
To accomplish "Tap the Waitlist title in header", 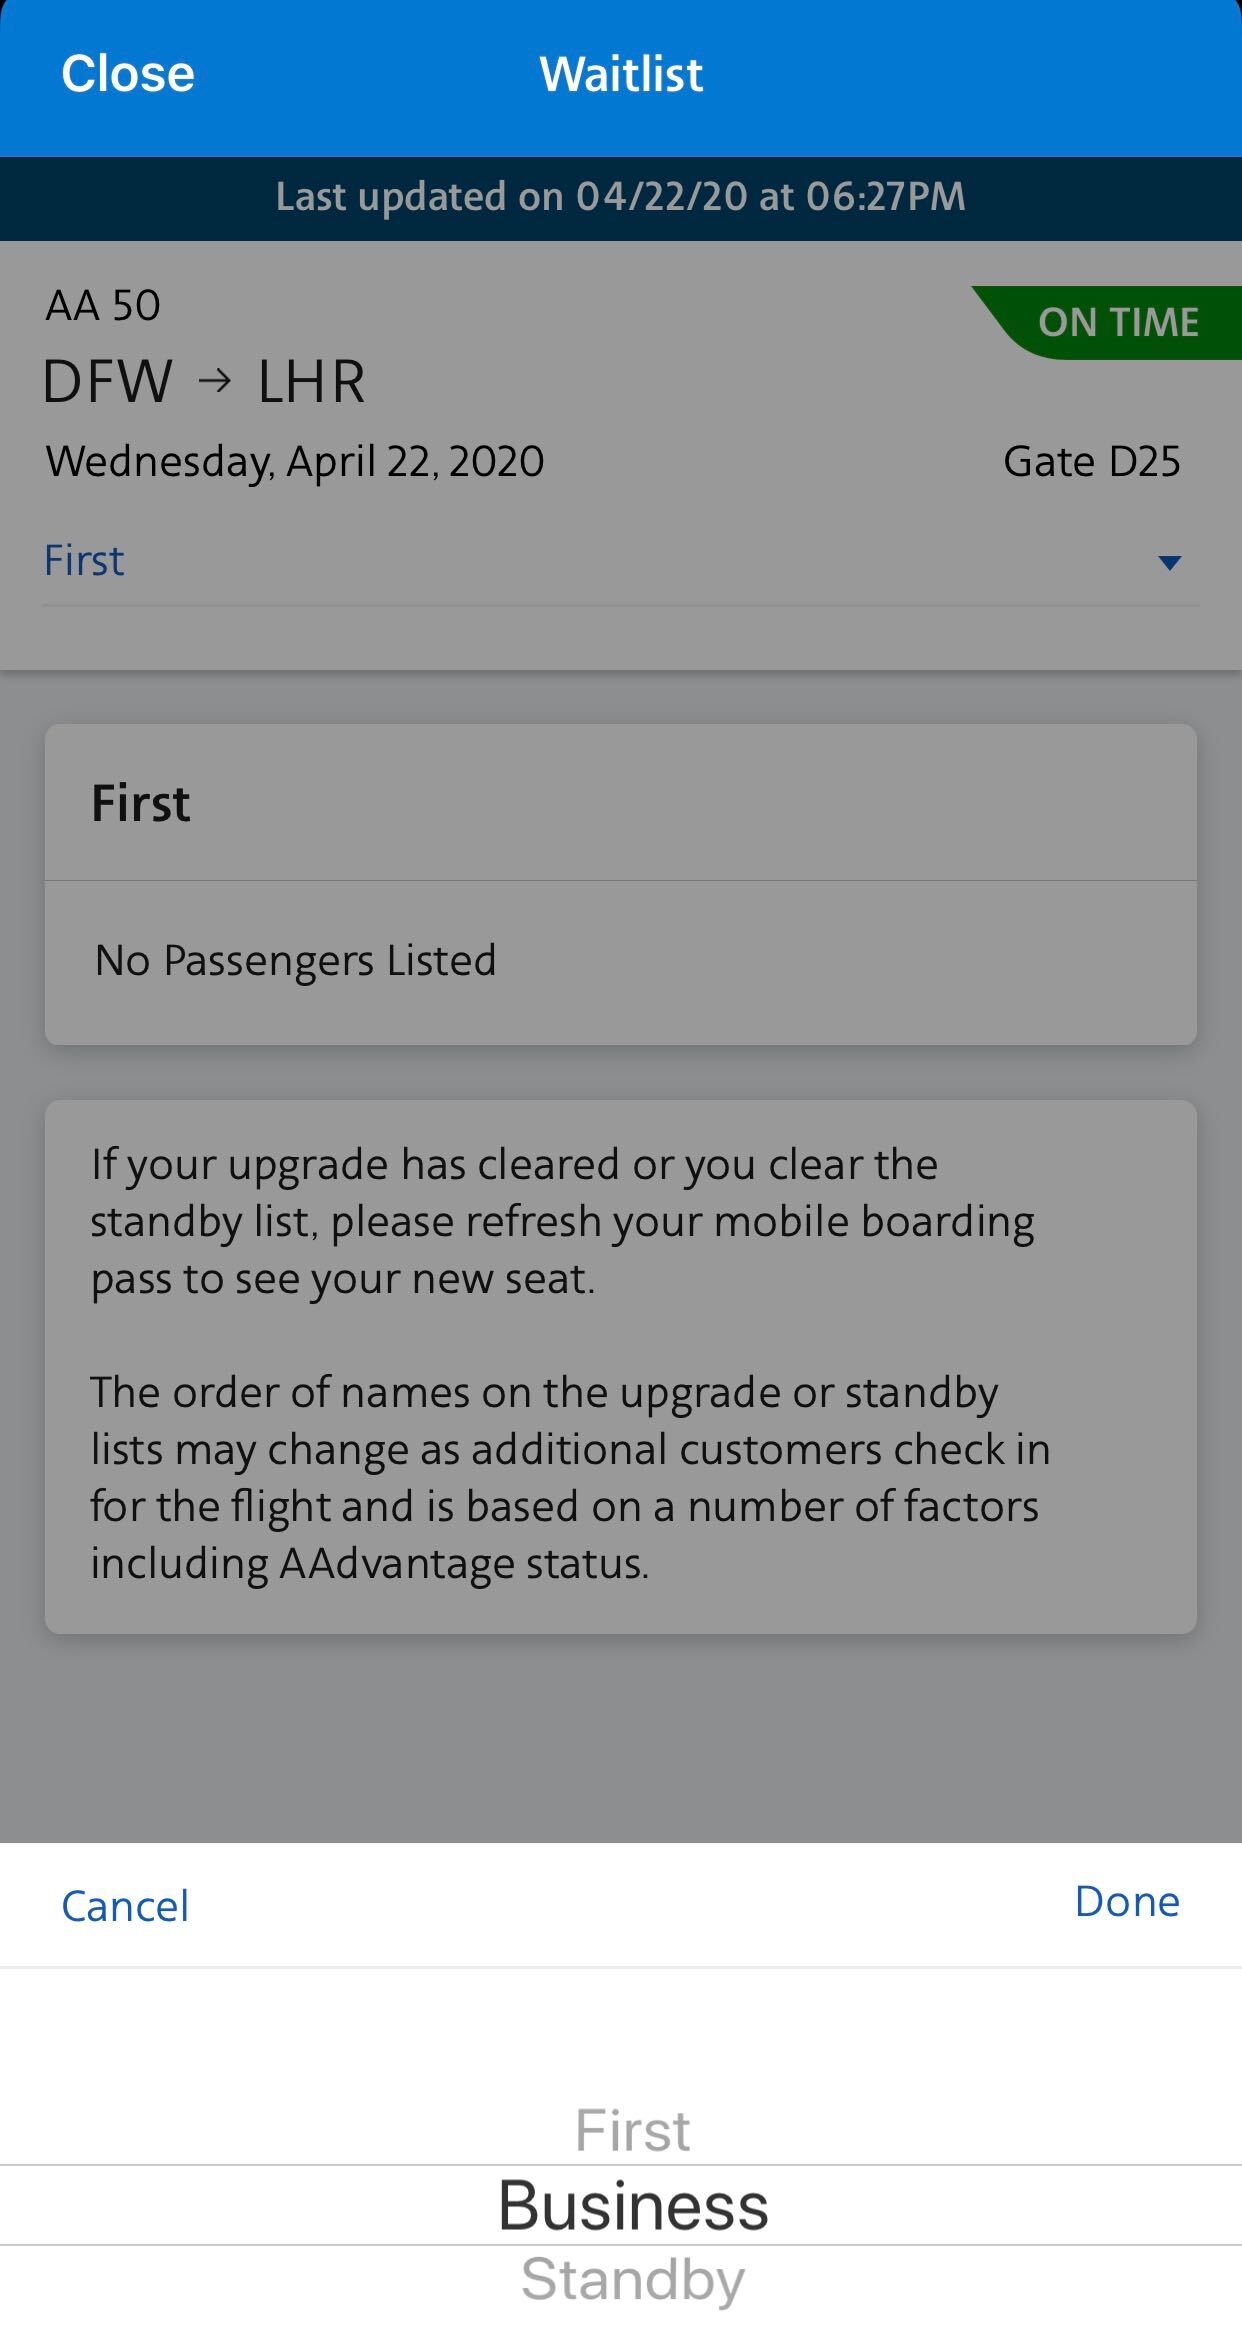I will click(x=621, y=74).
